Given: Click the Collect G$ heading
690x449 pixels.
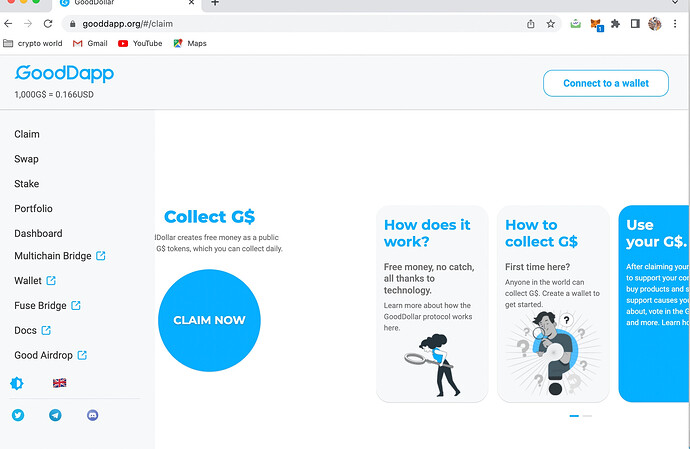Looking at the screenshot, I should (x=209, y=217).
